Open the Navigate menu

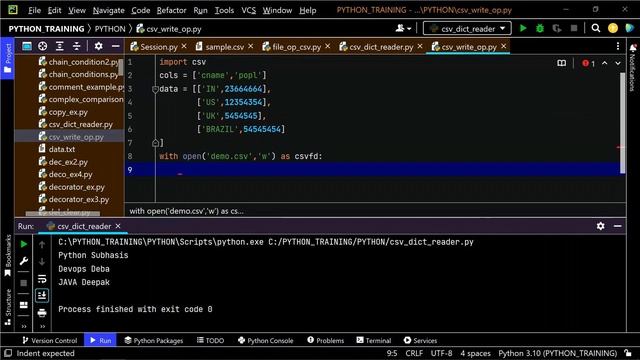pyautogui.click(x=109, y=10)
